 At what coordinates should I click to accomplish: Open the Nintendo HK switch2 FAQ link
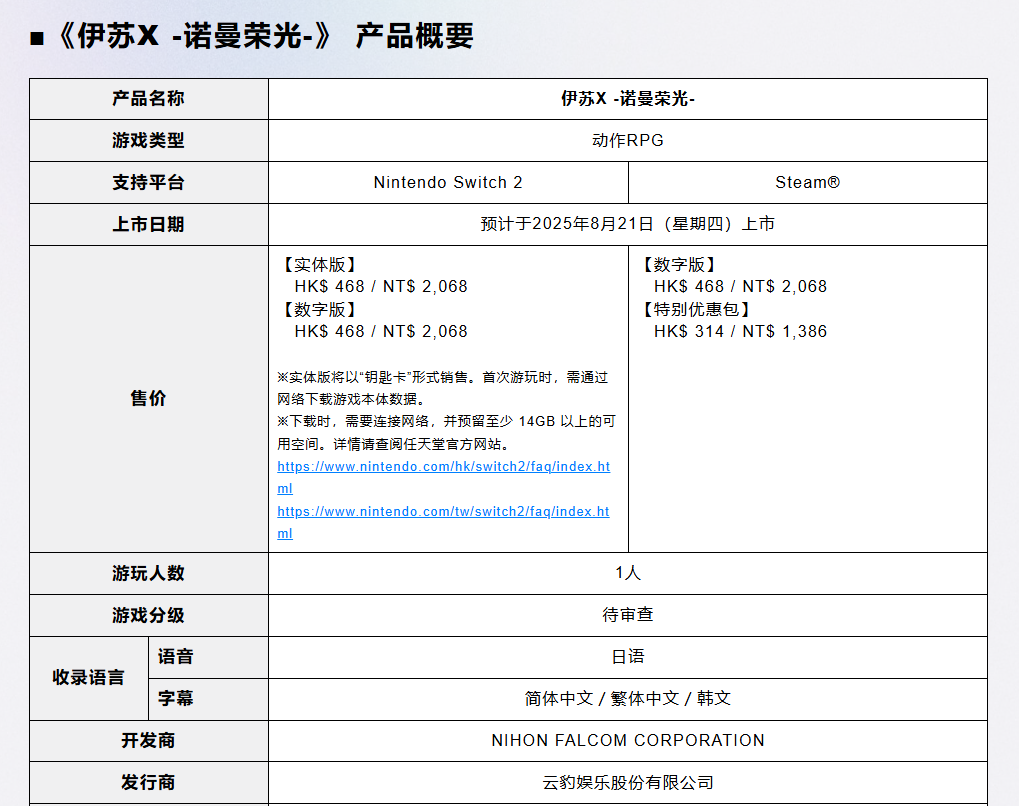443,476
